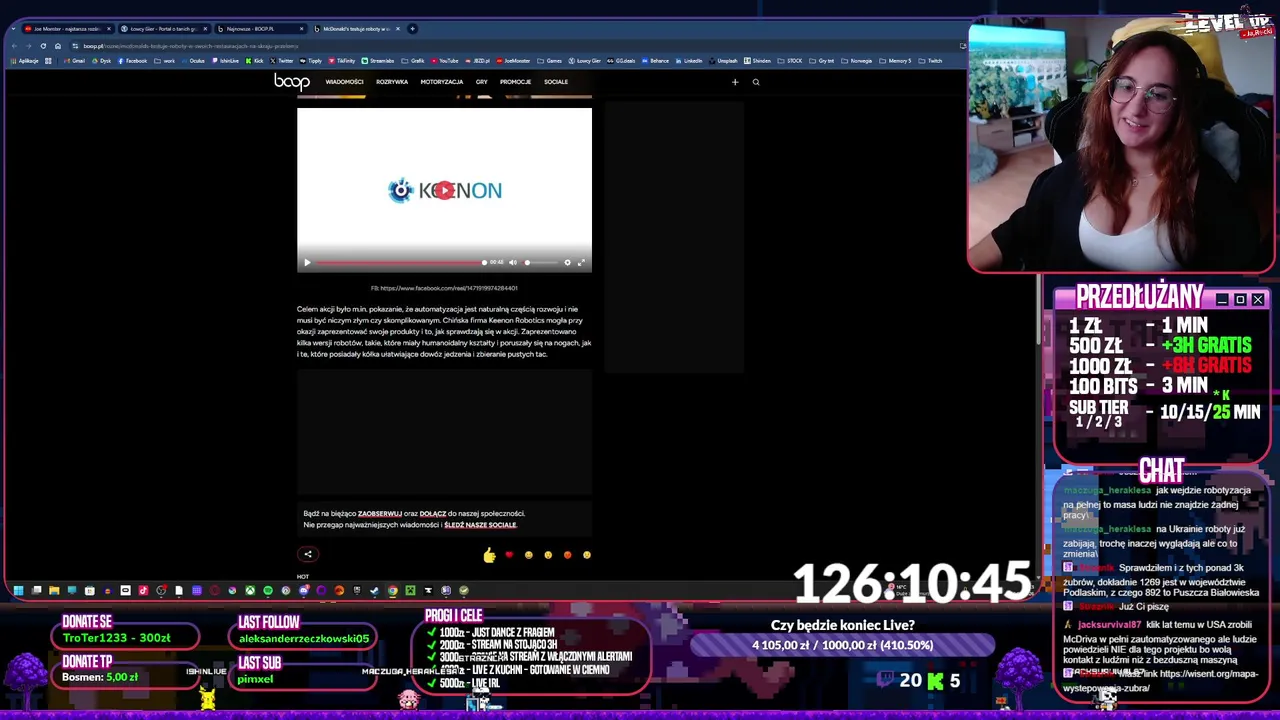The width and height of the screenshot is (1280, 720).
Task: Enter video fullscreen mode
Action: coord(581,263)
